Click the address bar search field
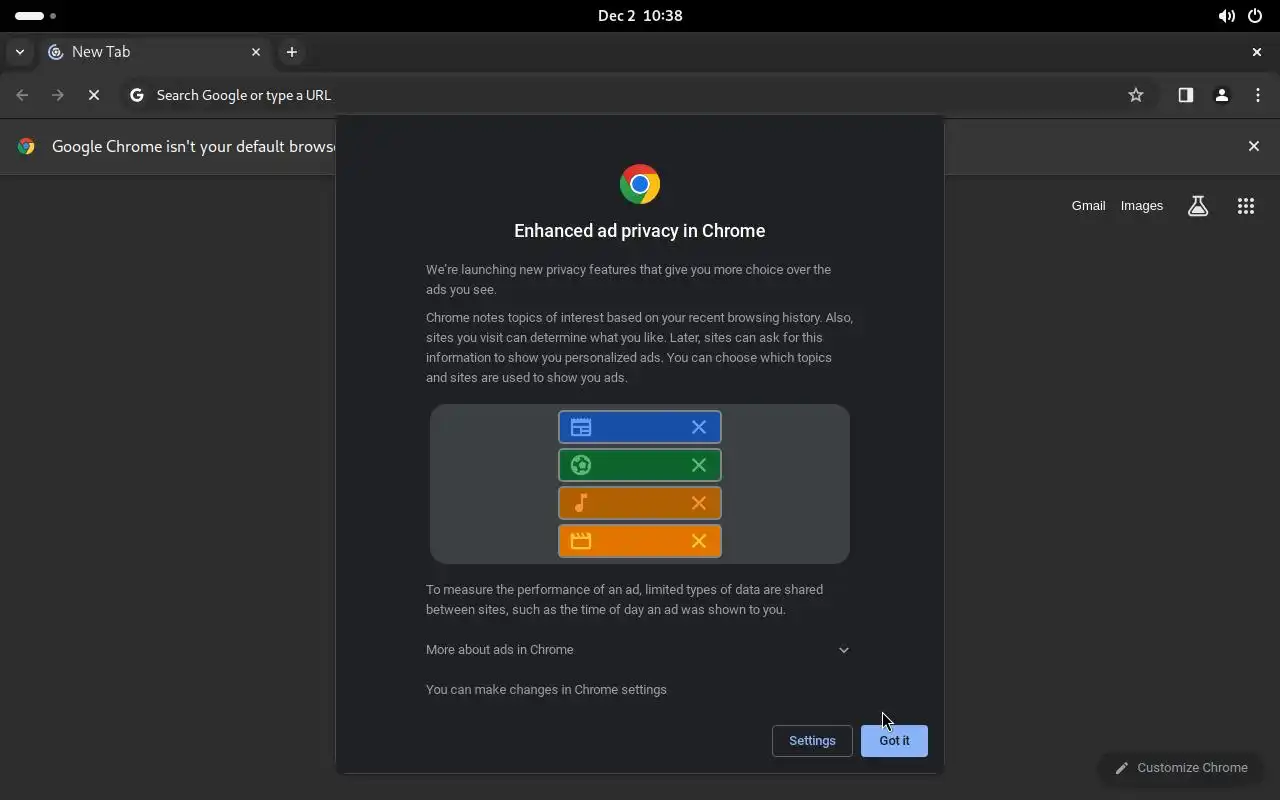This screenshot has width=1280, height=800. [x=638, y=95]
